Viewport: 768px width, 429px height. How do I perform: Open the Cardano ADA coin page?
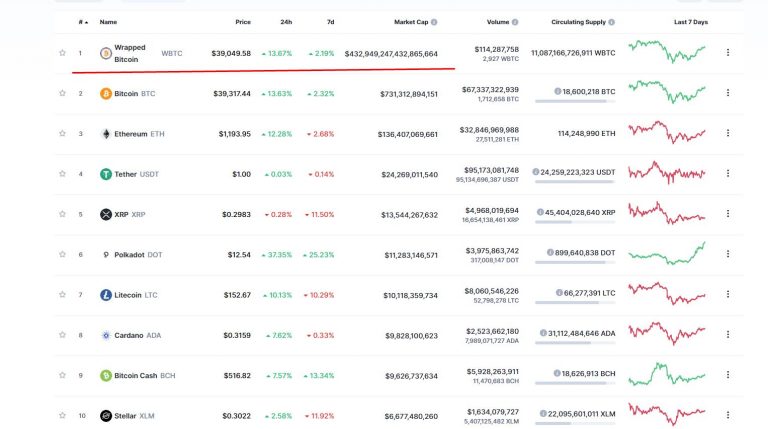tap(138, 335)
